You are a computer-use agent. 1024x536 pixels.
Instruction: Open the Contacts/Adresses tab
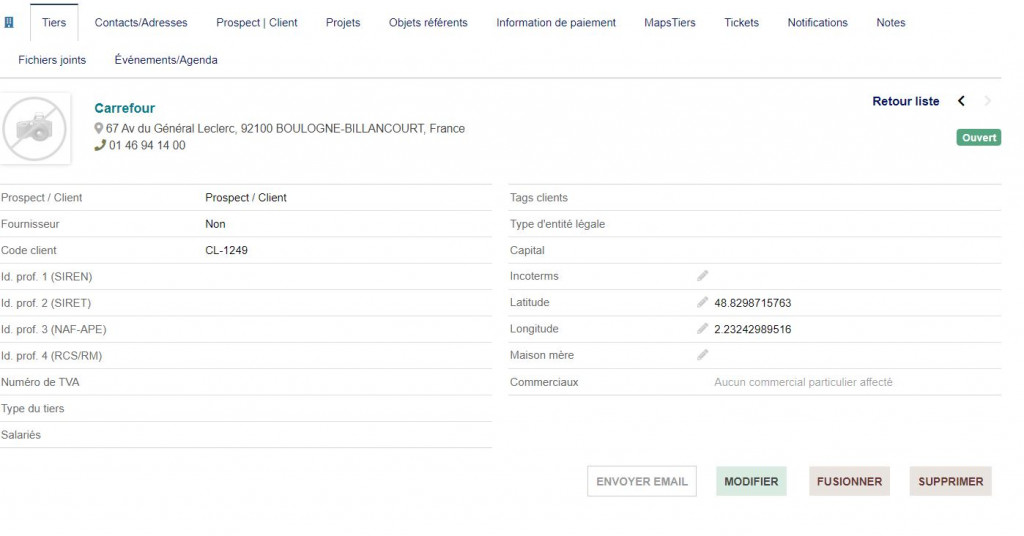[x=141, y=22]
